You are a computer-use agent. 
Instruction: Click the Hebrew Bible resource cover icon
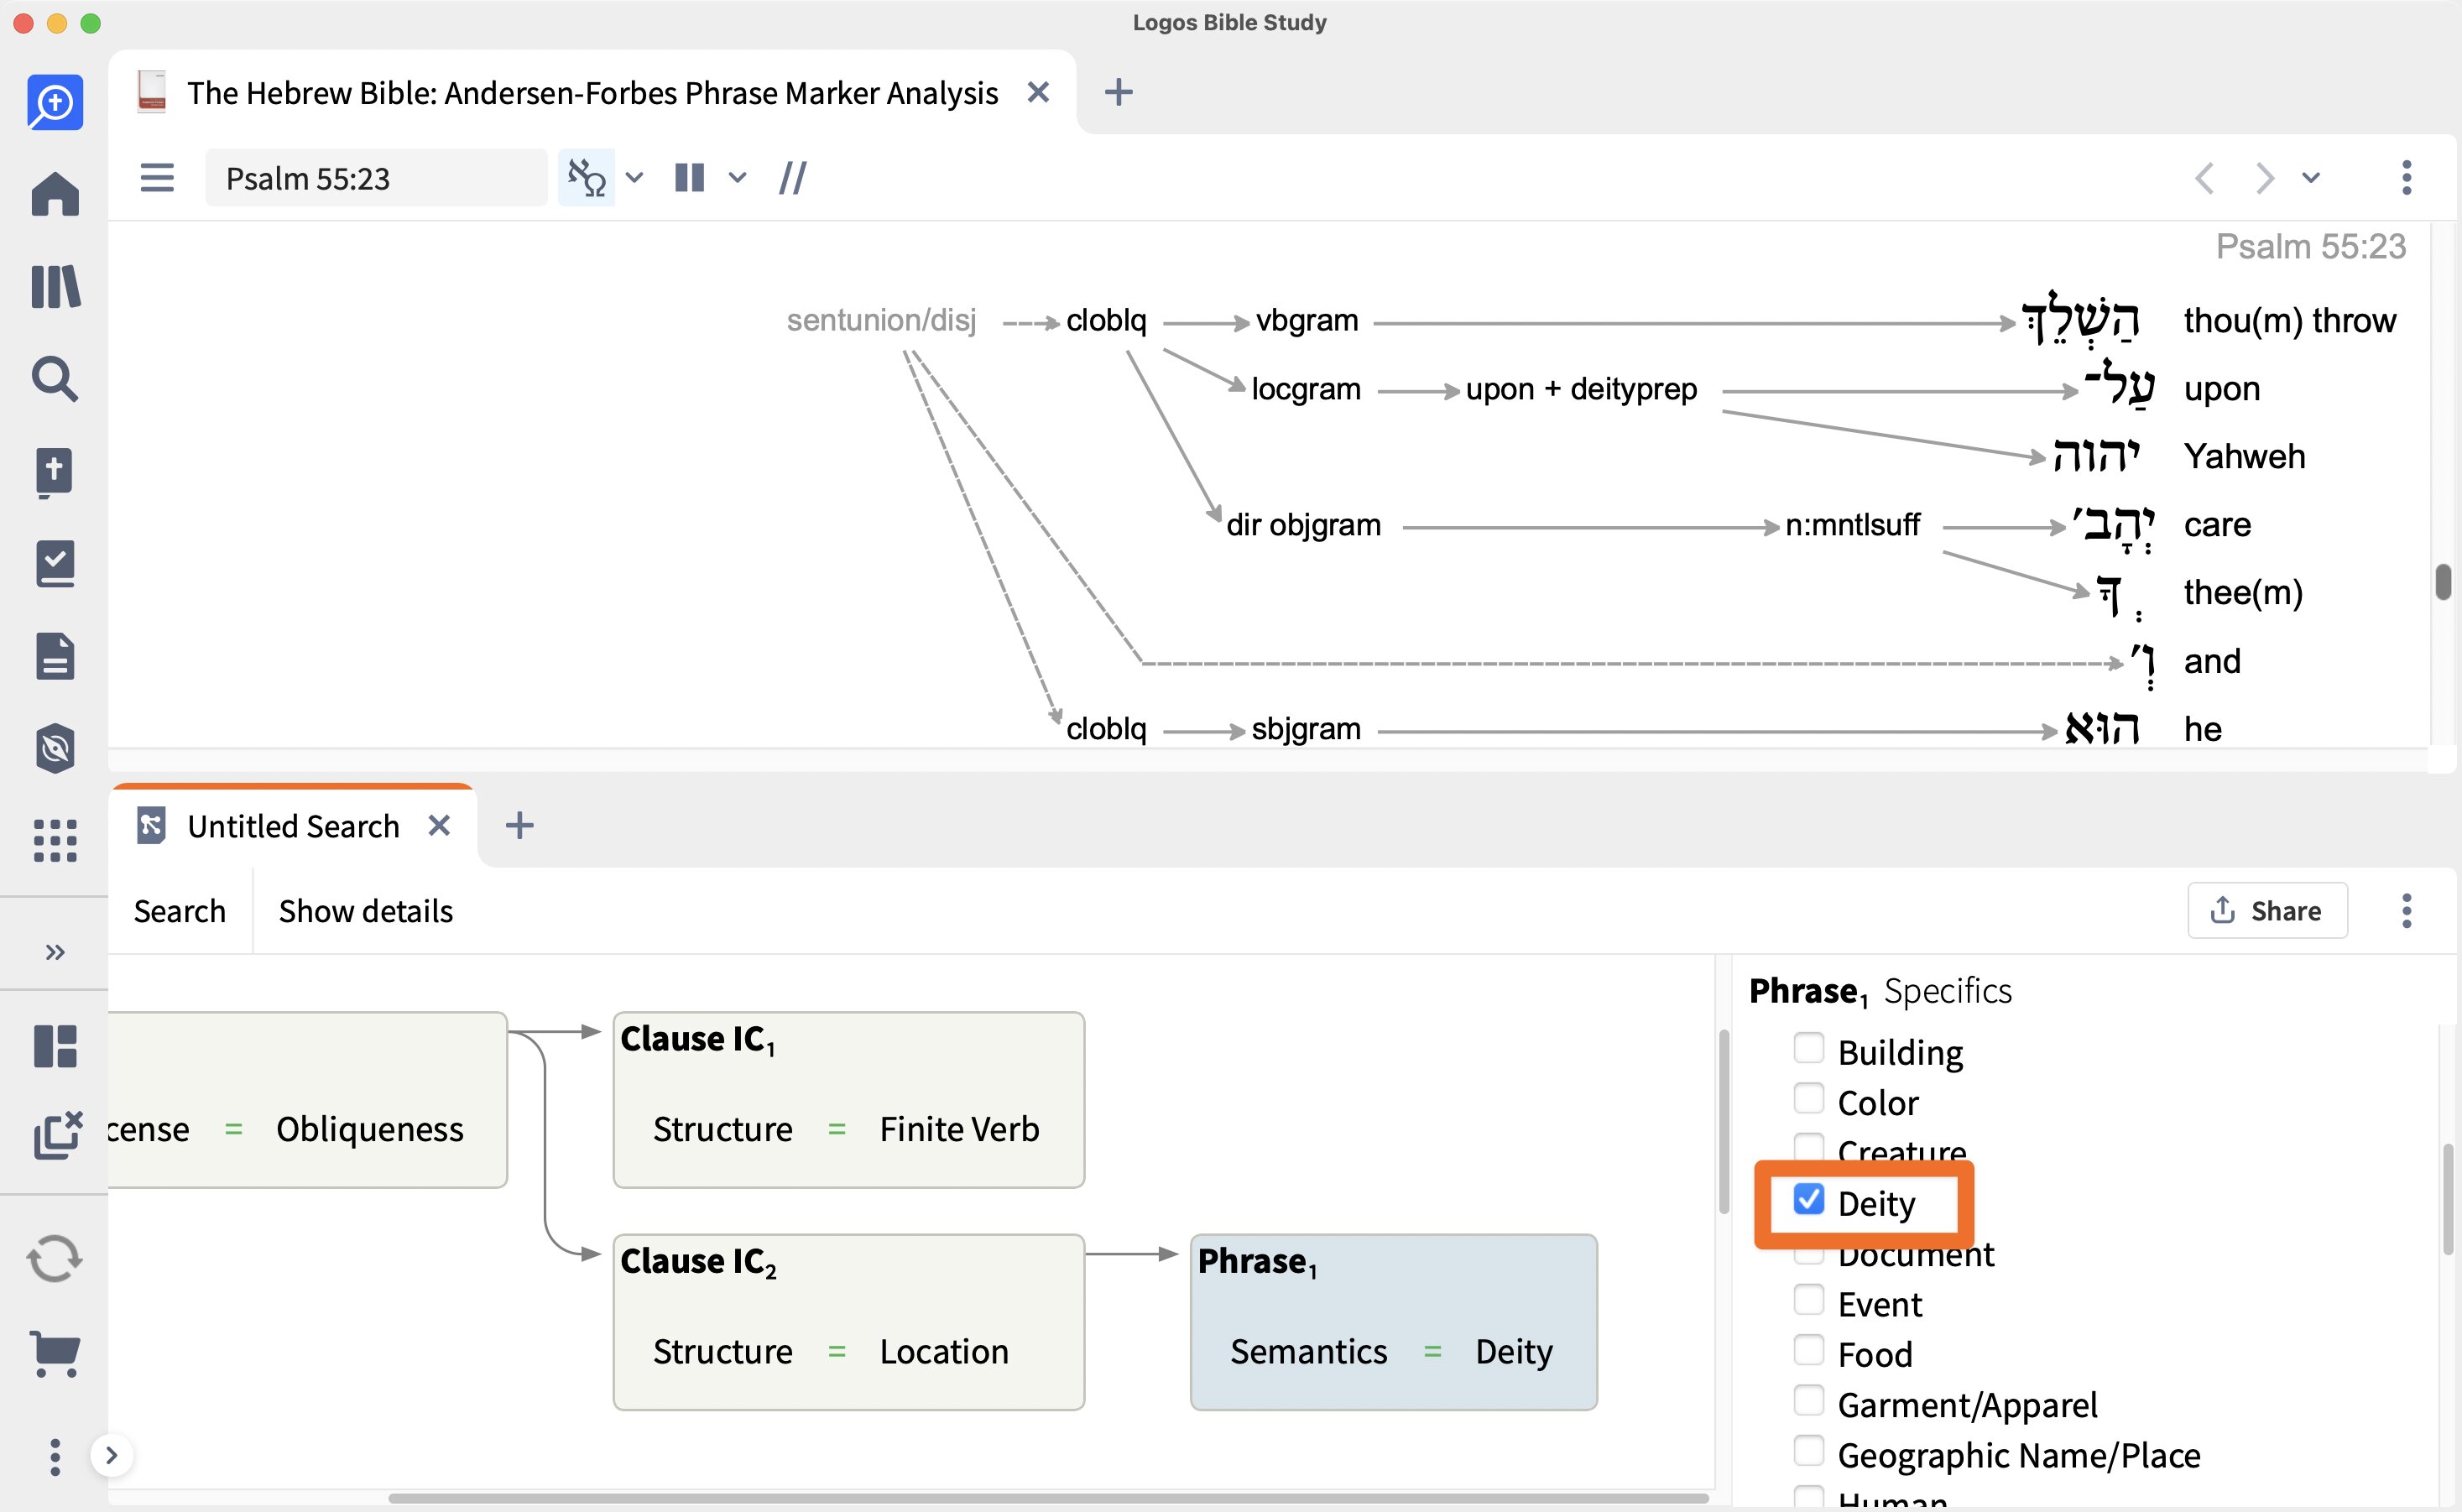pos(152,92)
